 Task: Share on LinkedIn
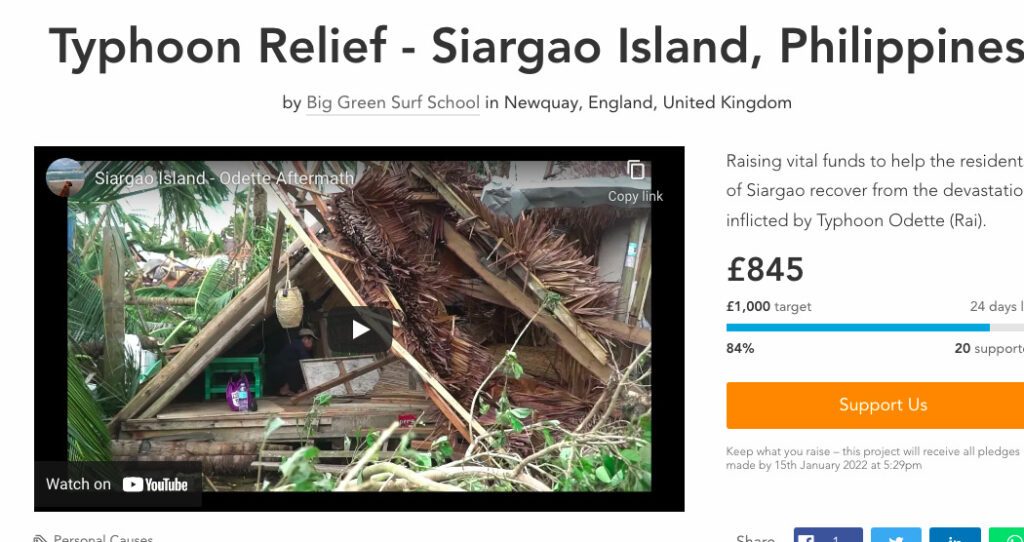pos(955,535)
